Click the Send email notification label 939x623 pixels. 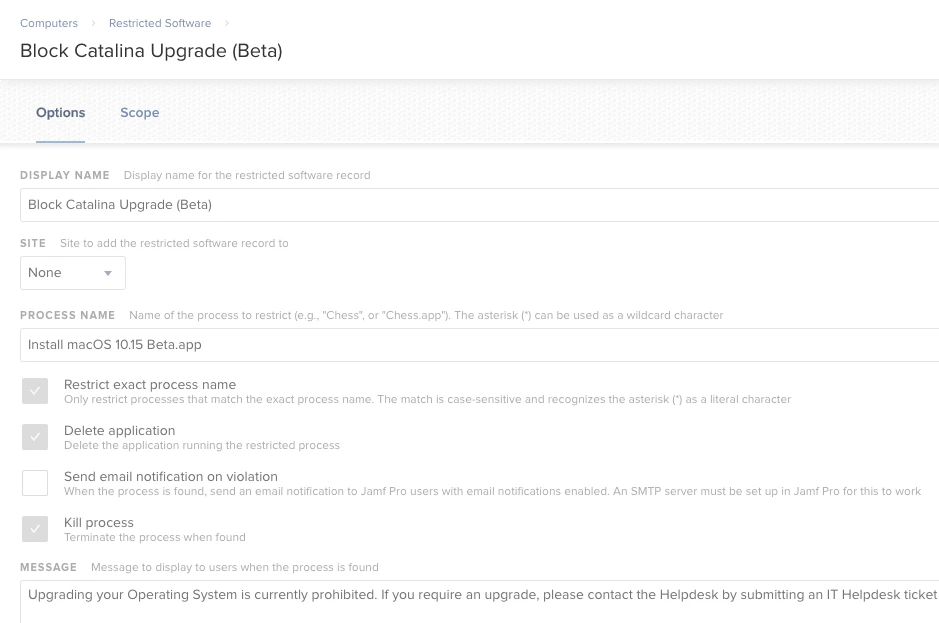point(171,477)
